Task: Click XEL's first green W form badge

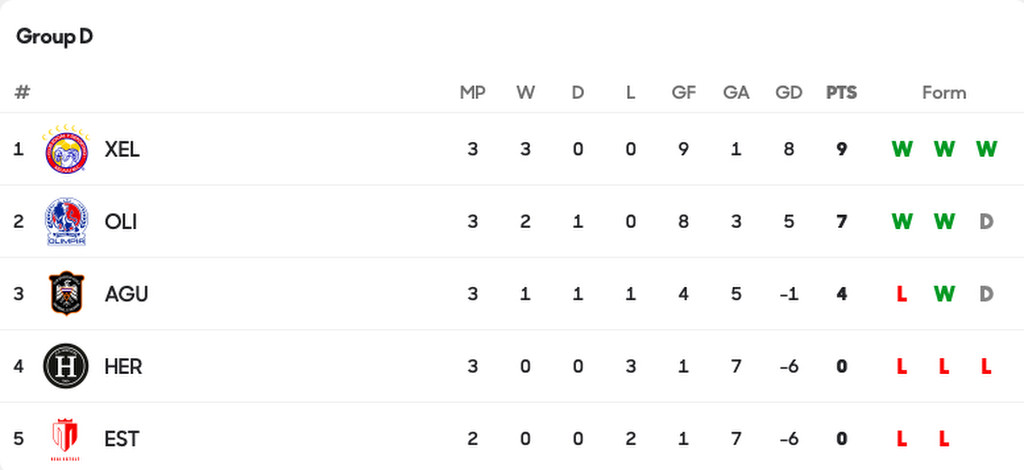Action: pyautogui.click(x=902, y=149)
